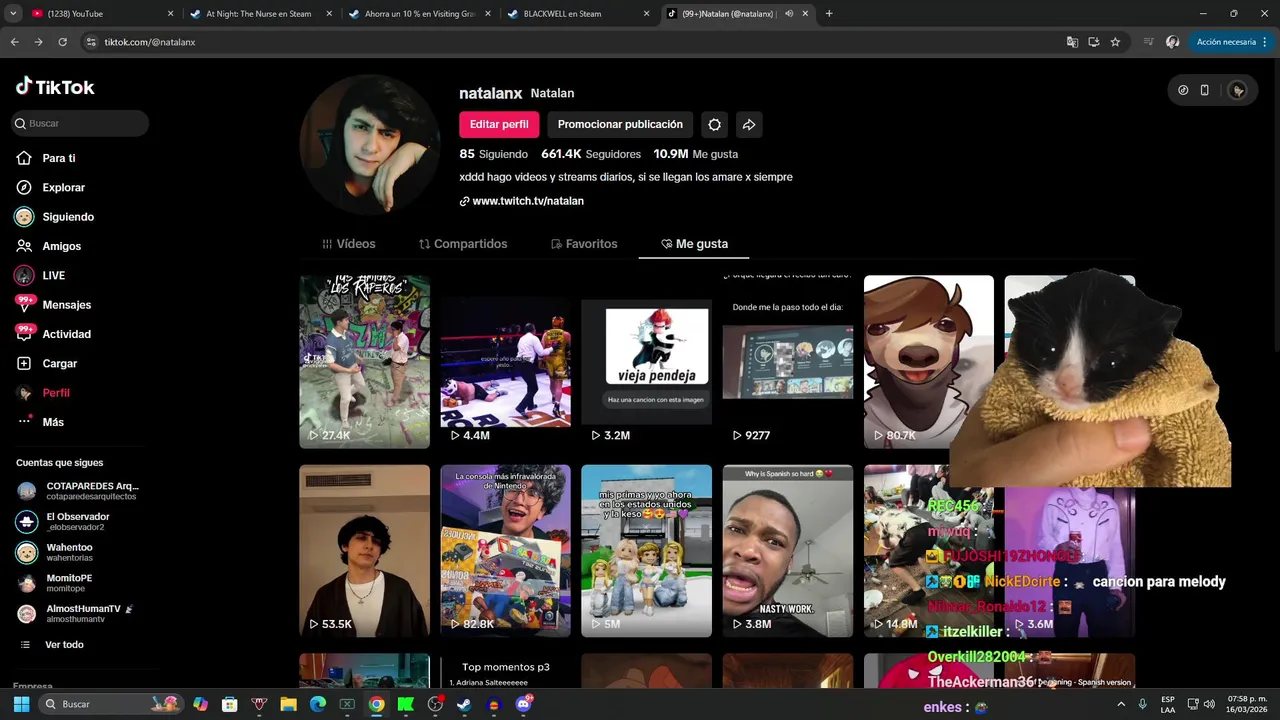
Task: Open the Windows Start menu
Action: tap(21, 704)
